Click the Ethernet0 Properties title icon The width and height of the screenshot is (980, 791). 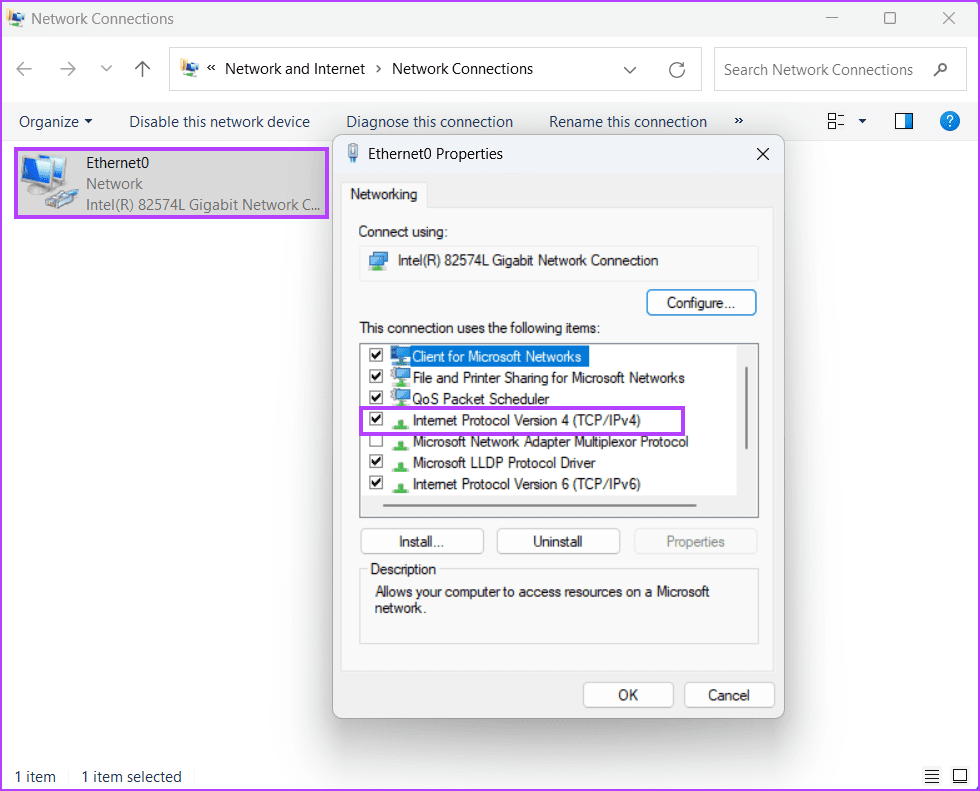tap(353, 153)
